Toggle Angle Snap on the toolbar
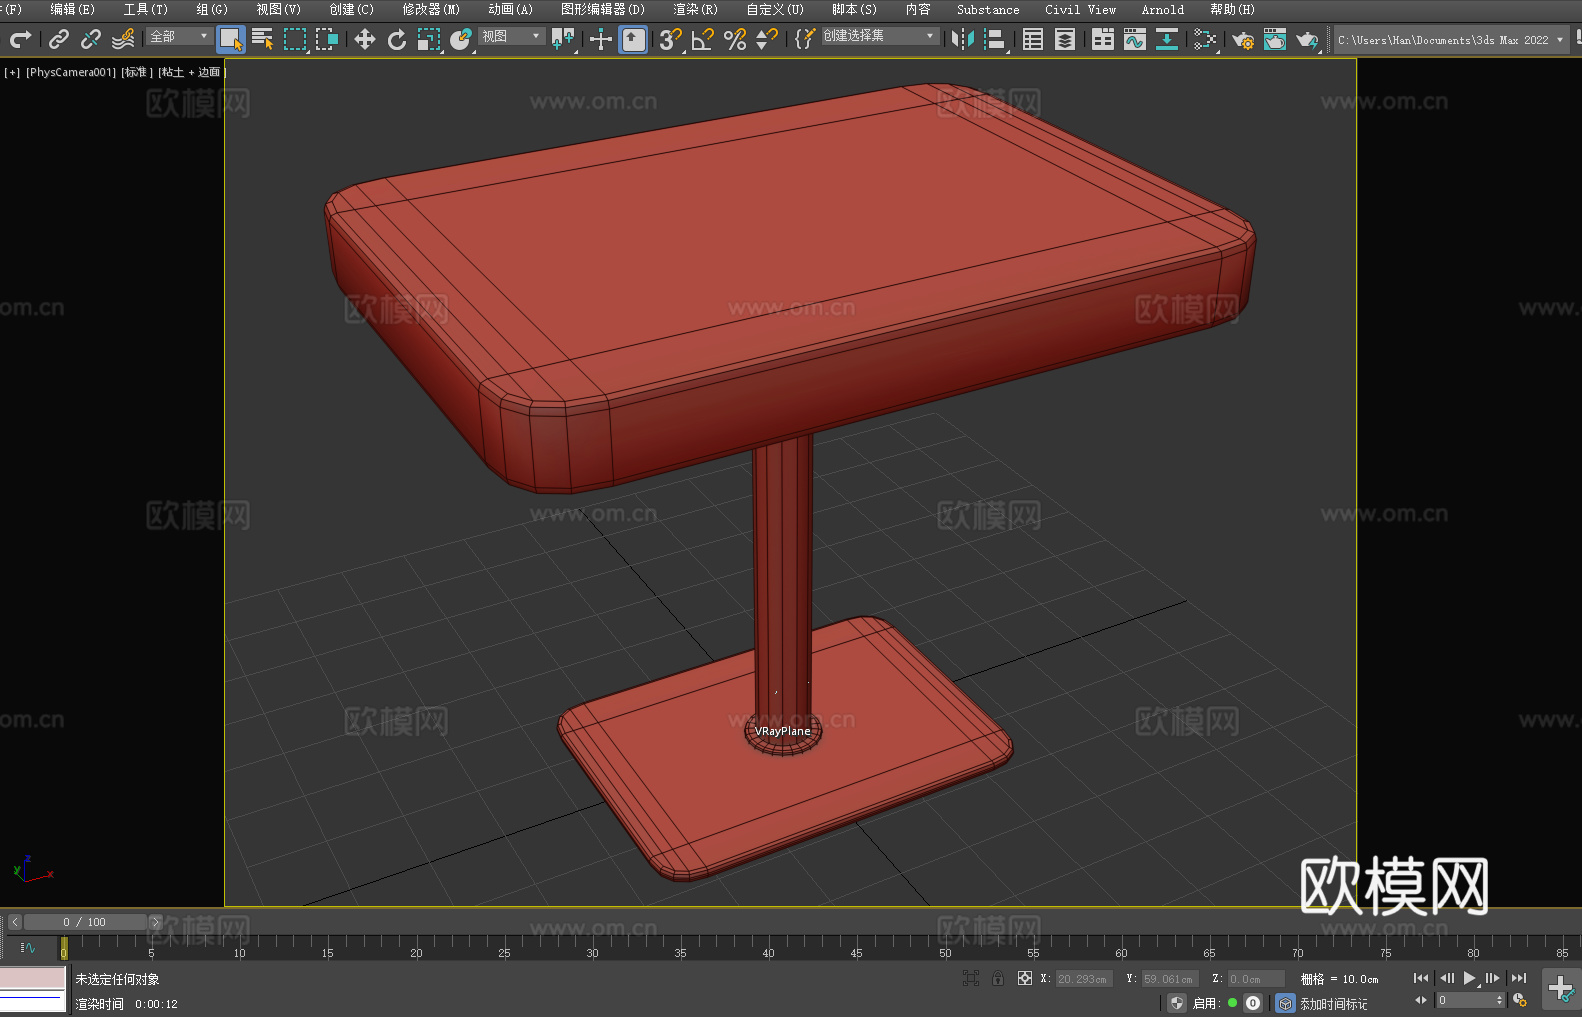This screenshot has width=1582, height=1017. point(702,39)
